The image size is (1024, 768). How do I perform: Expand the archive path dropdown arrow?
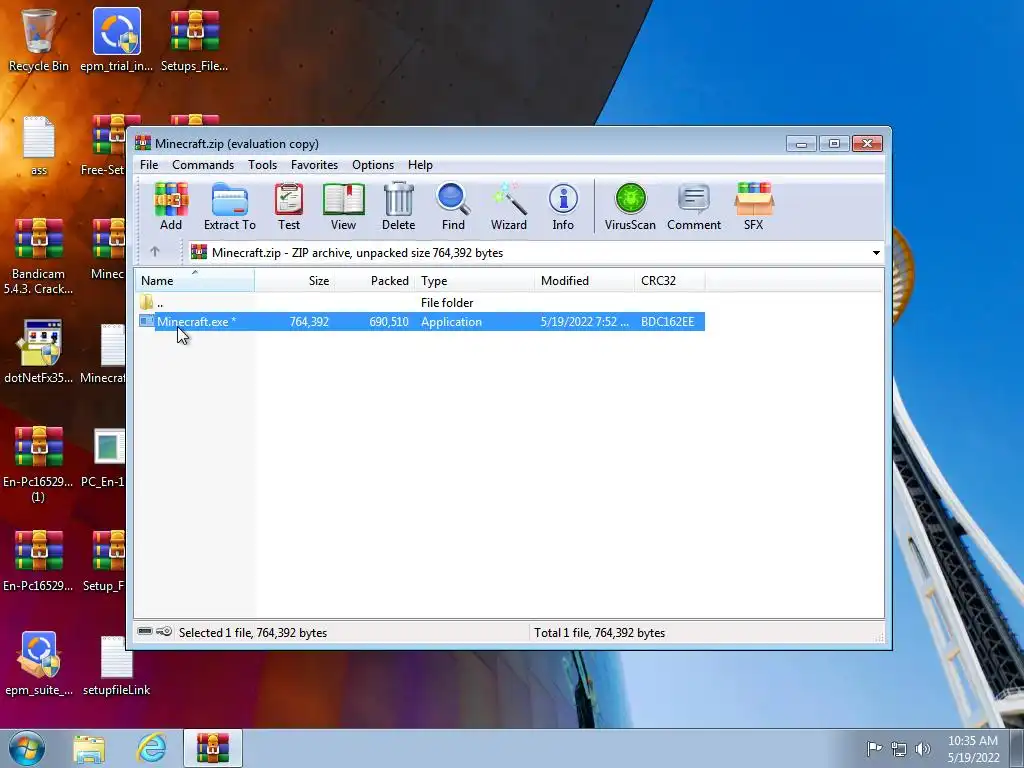coord(876,253)
